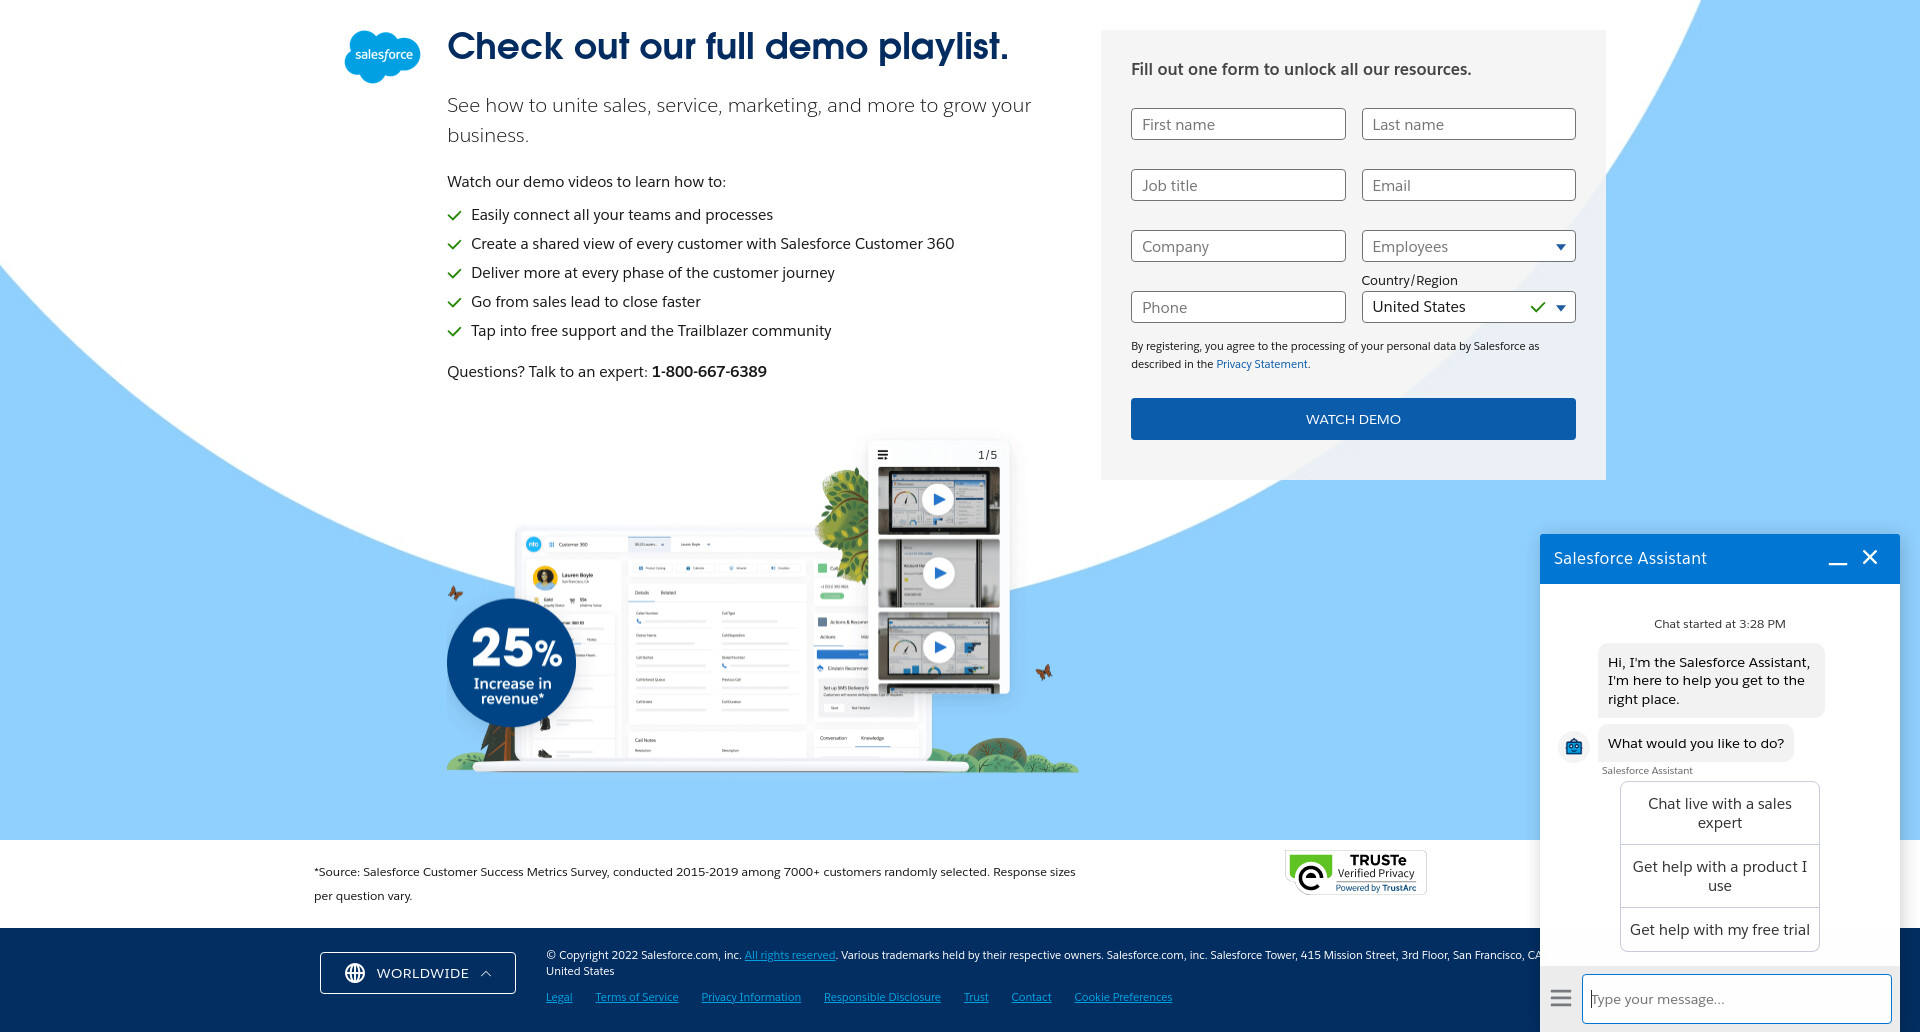Open Cookie Preferences footer link

1123,997
